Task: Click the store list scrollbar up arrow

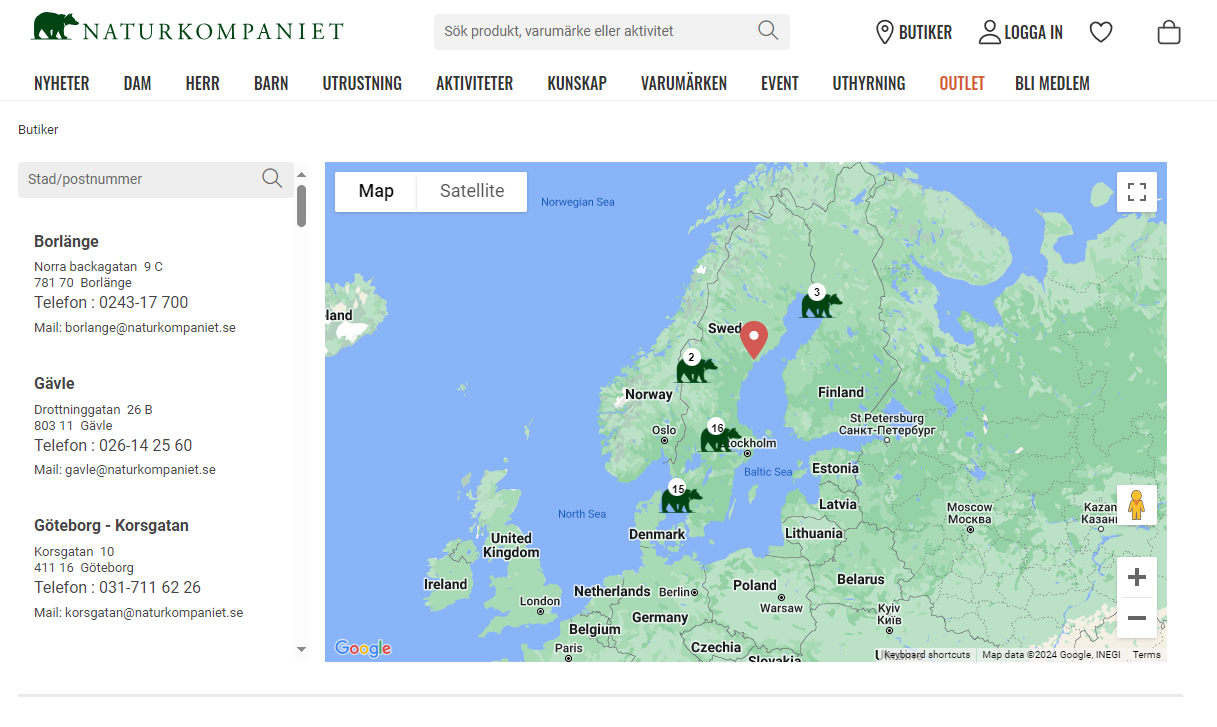Action: pyautogui.click(x=302, y=174)
